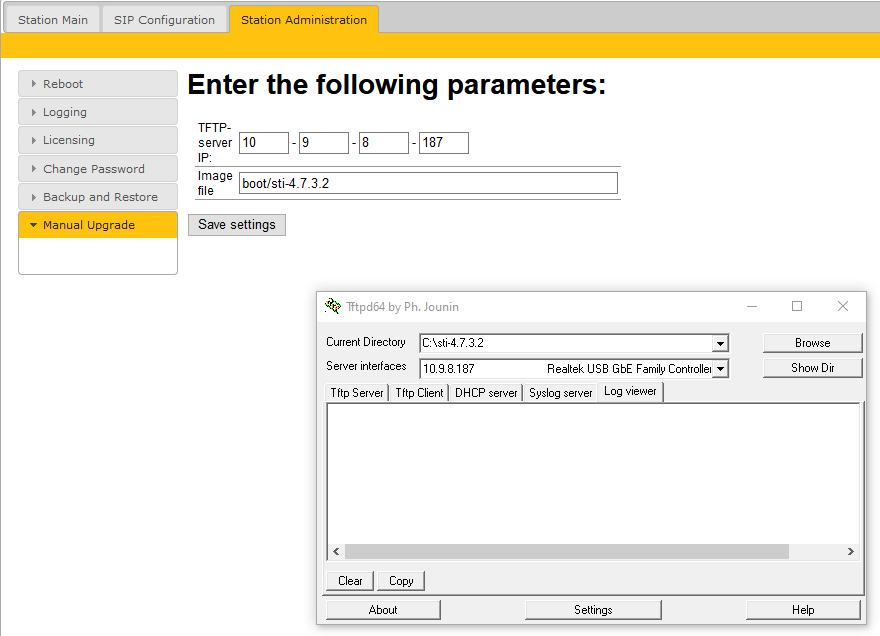Select the Tftp Server tab
This screenshot has height=636, width=880.
pos(357,393)
